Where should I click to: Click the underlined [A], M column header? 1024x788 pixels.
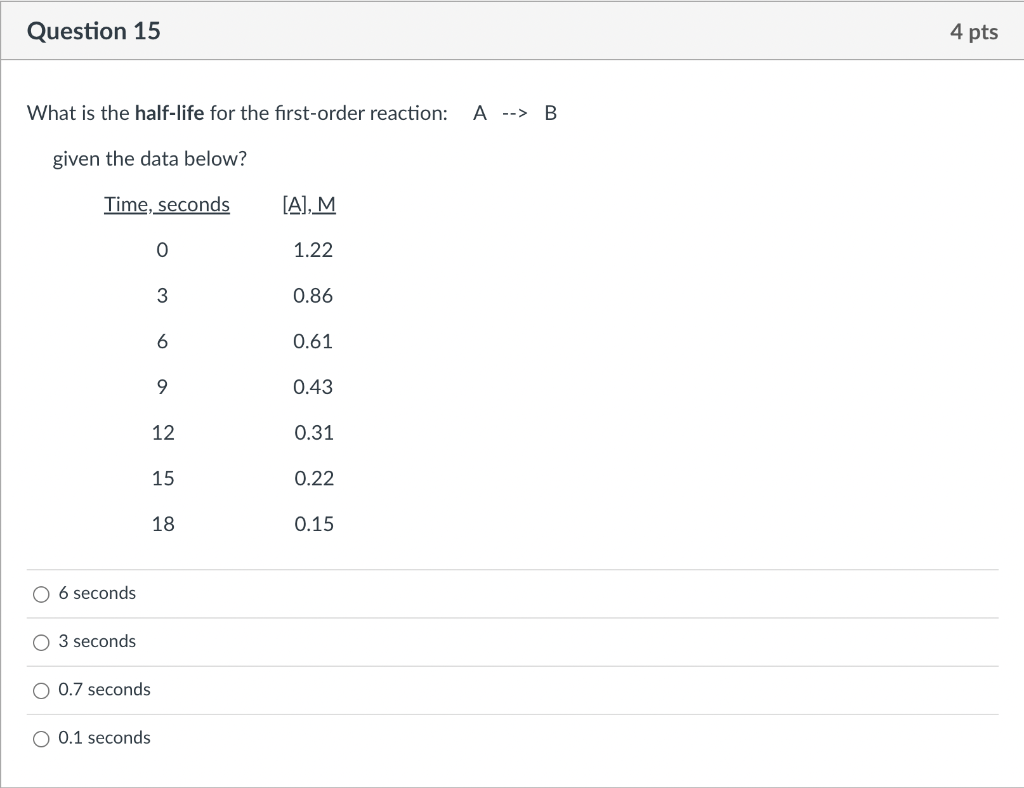tap(309, 205)
